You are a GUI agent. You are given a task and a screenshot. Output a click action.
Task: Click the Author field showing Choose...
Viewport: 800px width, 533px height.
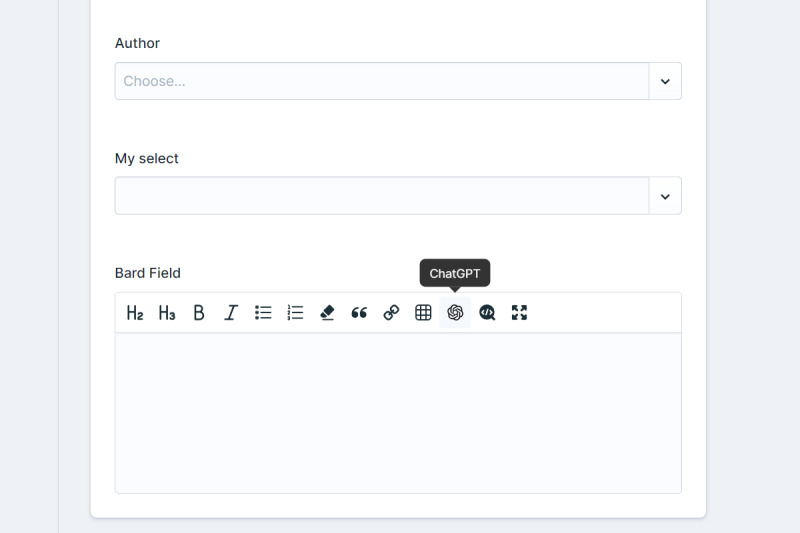tap(381, 81)
